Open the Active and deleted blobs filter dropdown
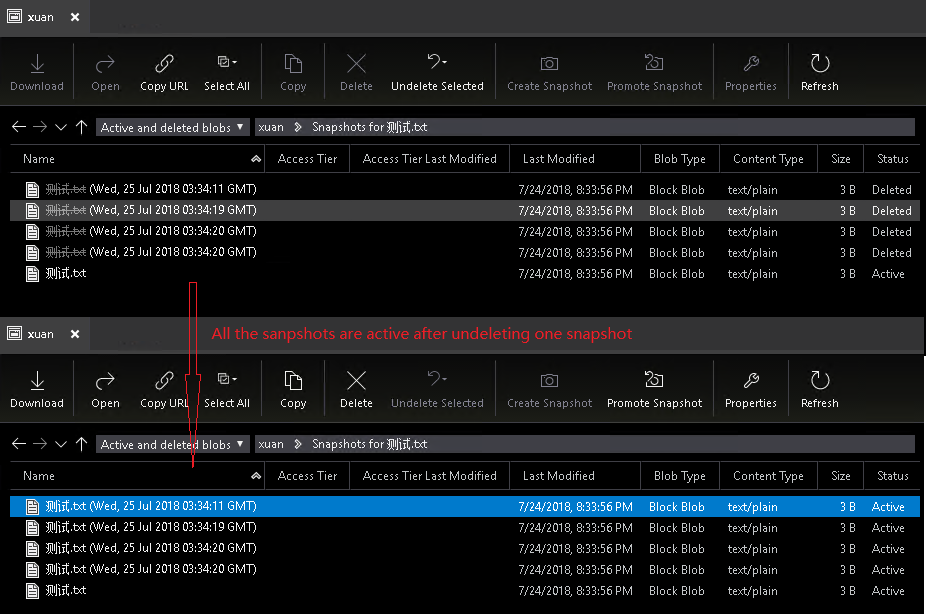 point(172,127)
